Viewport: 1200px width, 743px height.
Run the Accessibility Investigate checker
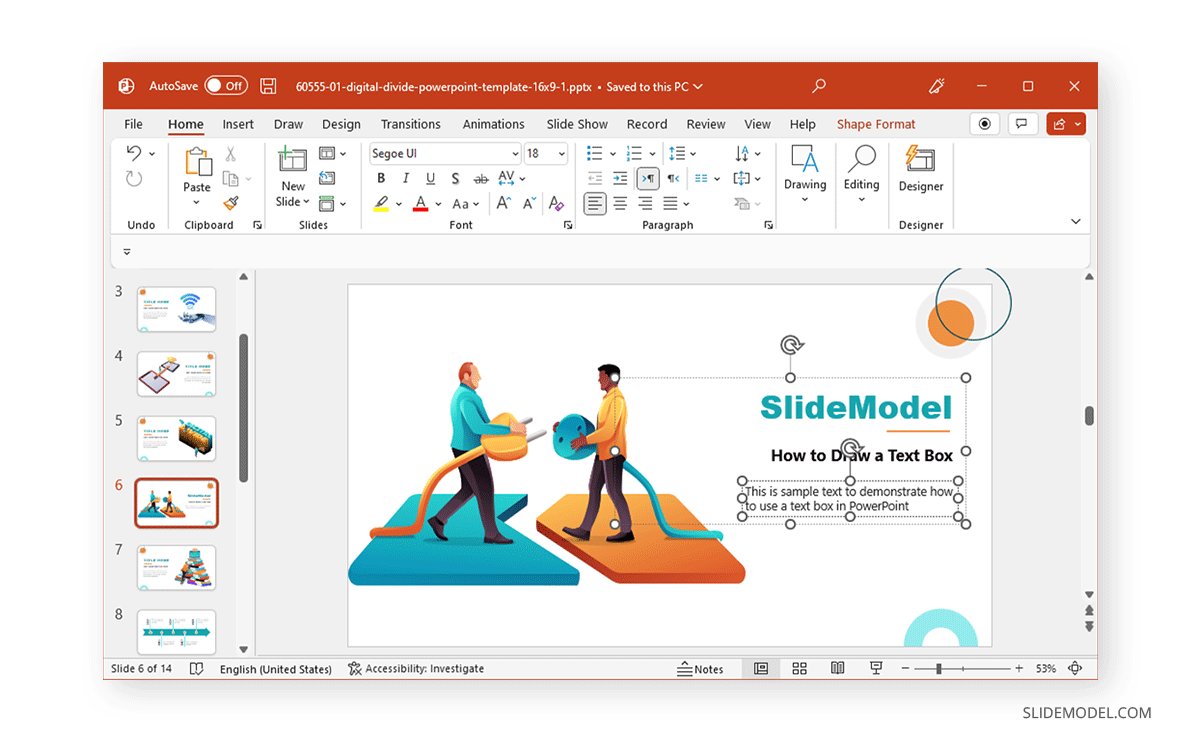click(417, 668)
